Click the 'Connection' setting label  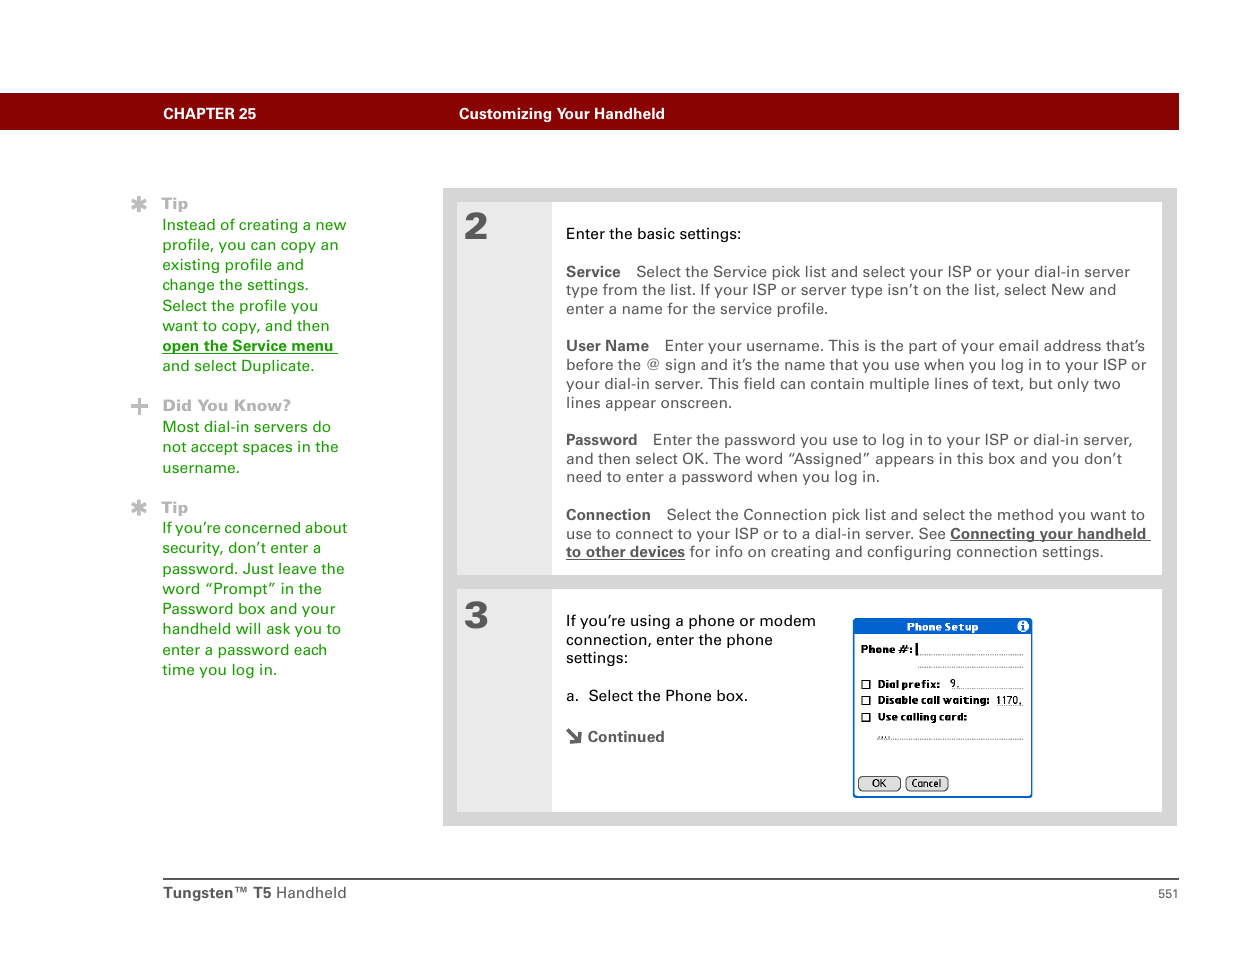(x=608, y=515)
